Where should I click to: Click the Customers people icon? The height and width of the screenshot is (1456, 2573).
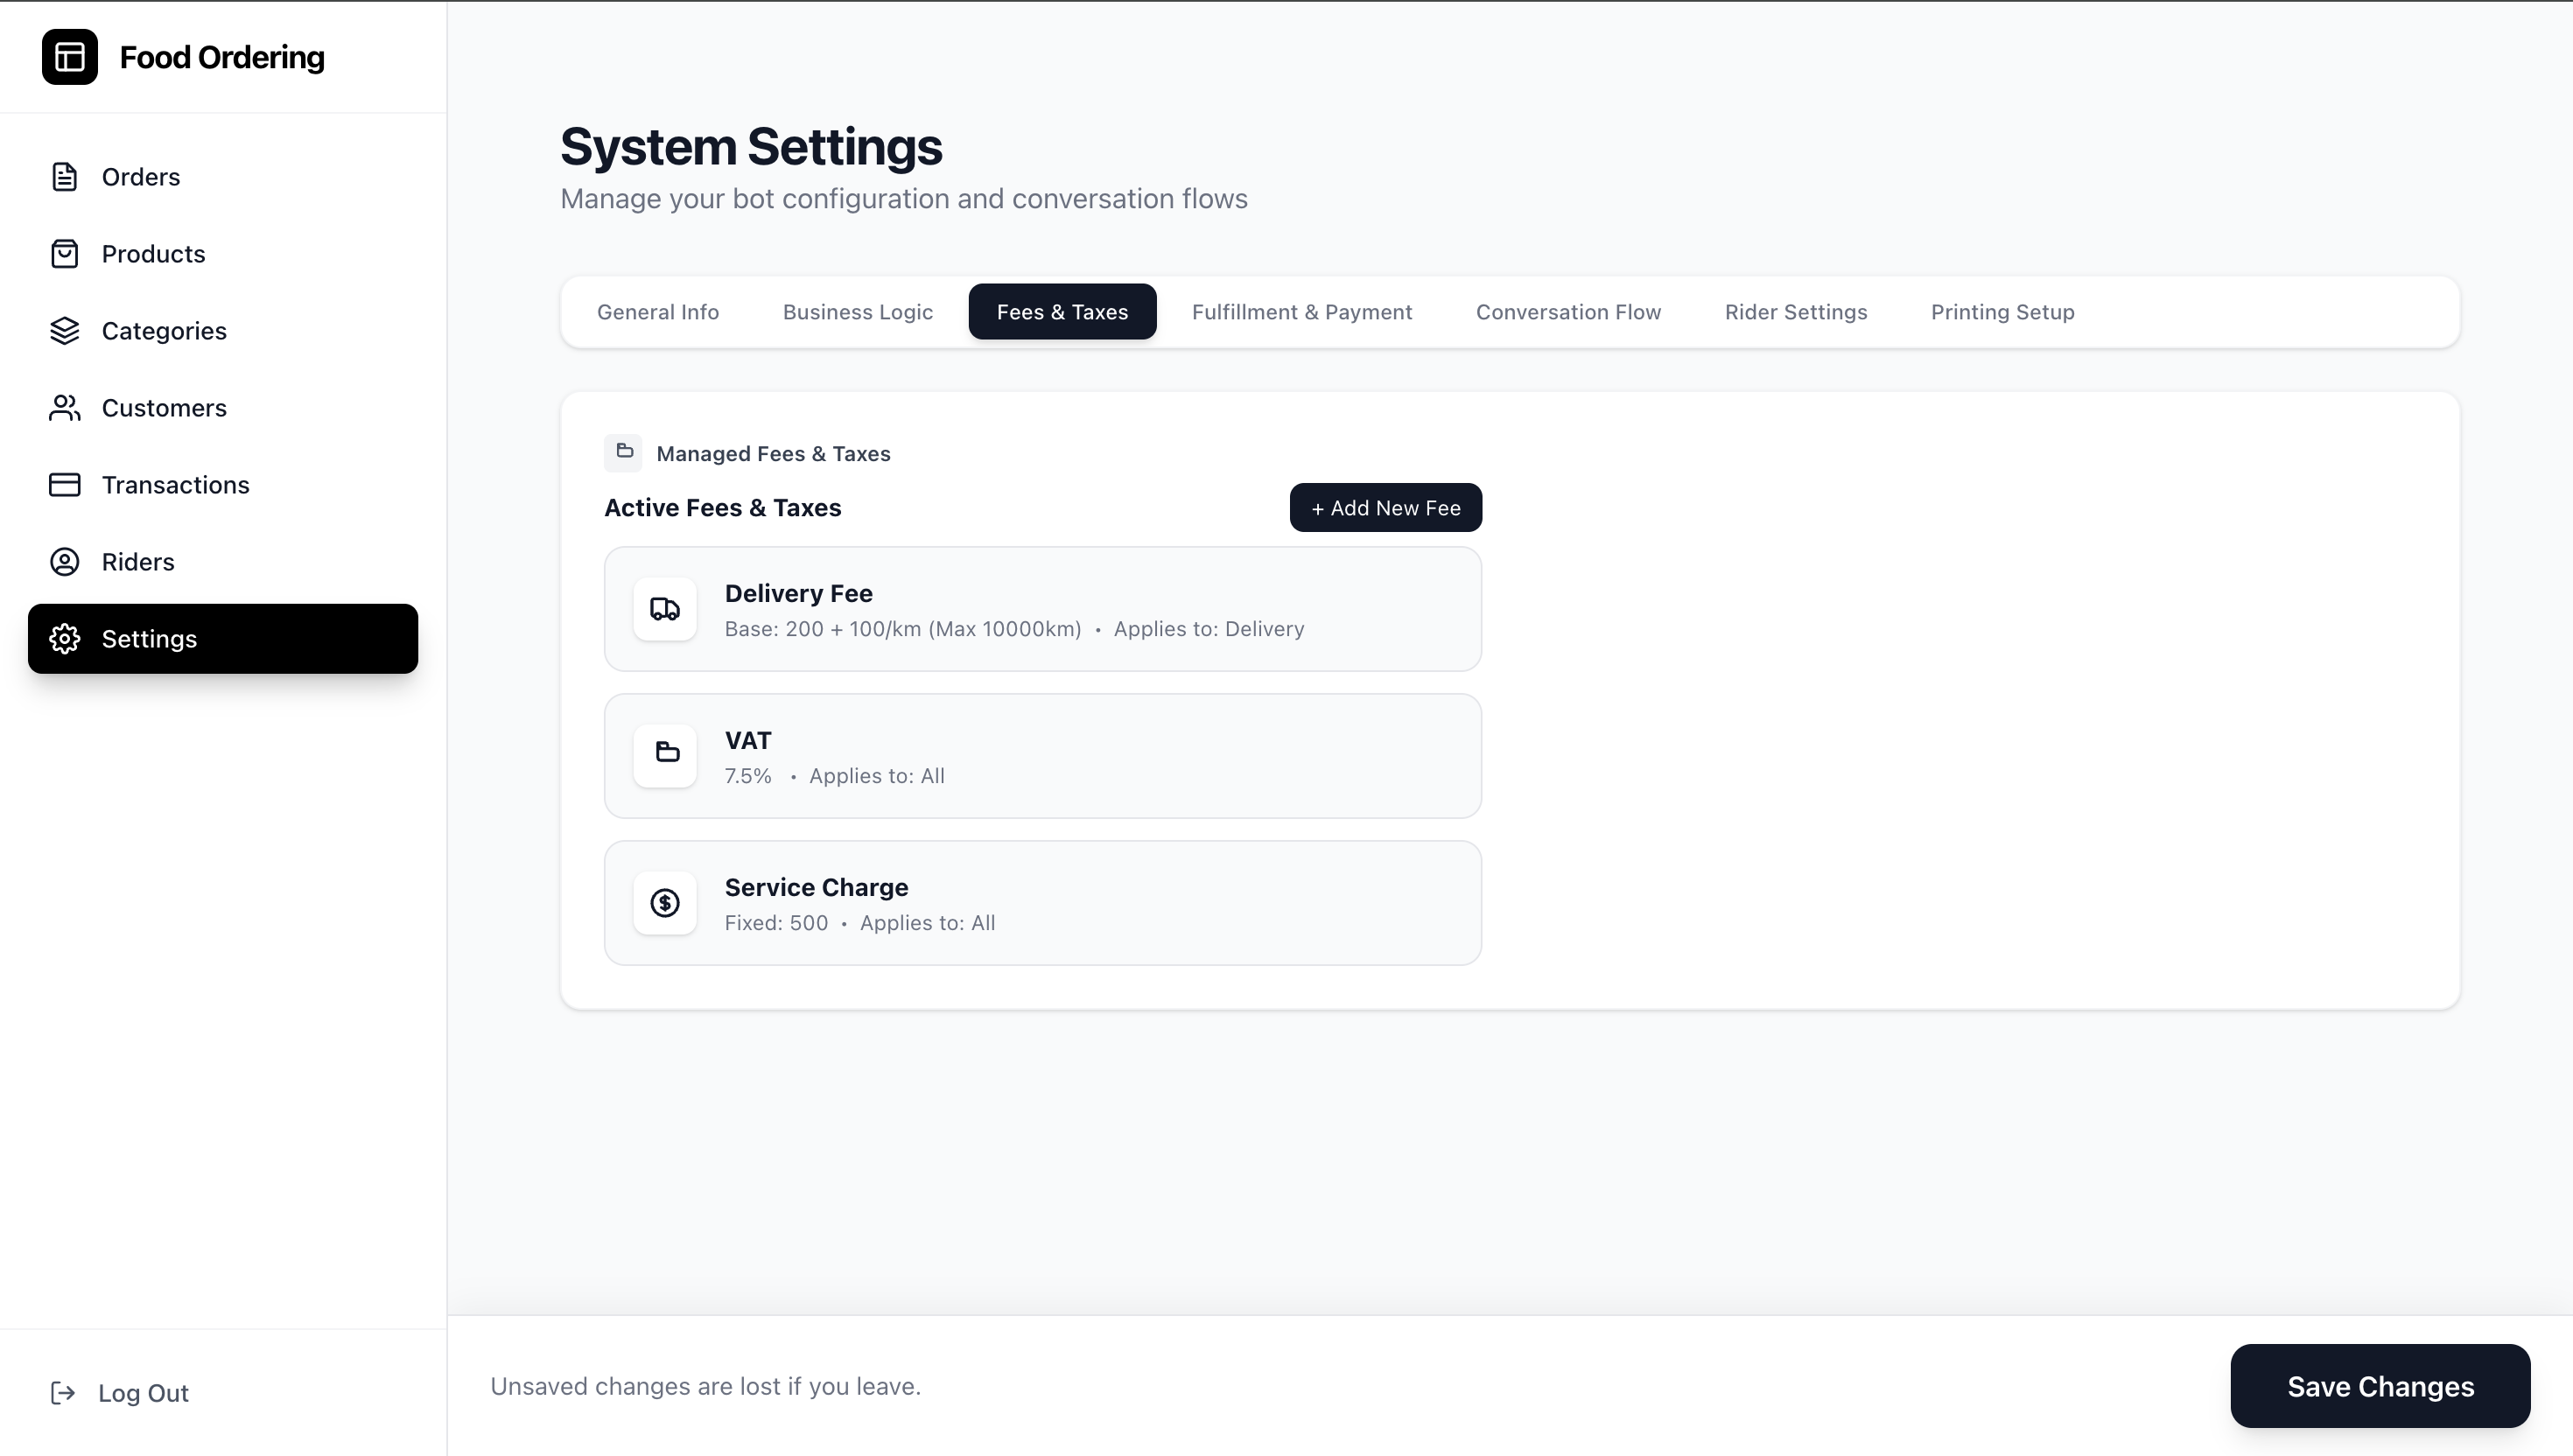[x=65, y=408]
